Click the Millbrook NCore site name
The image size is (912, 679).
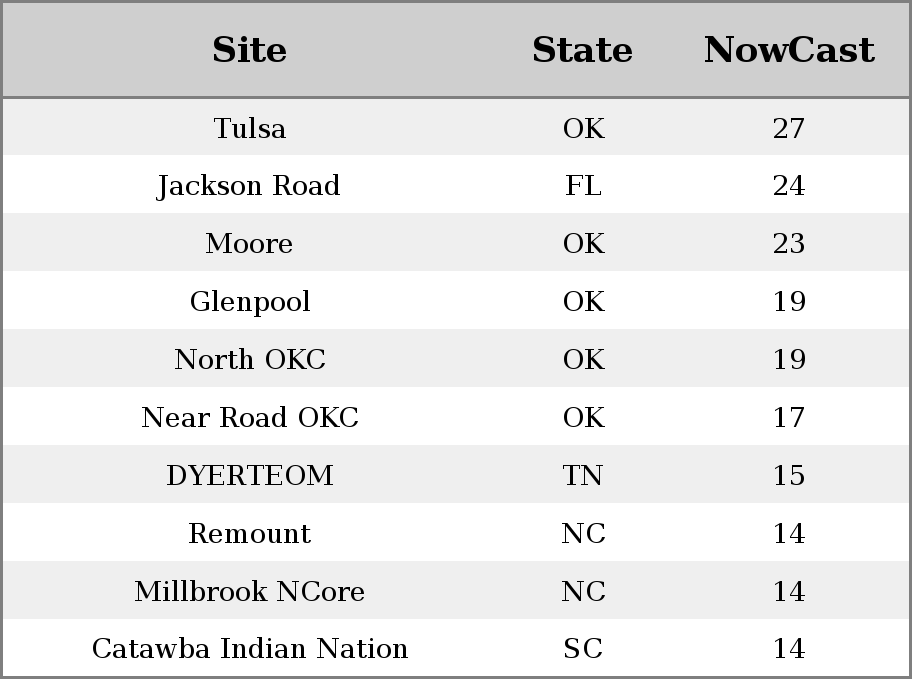pyautogui.click(x=250, y=592)
